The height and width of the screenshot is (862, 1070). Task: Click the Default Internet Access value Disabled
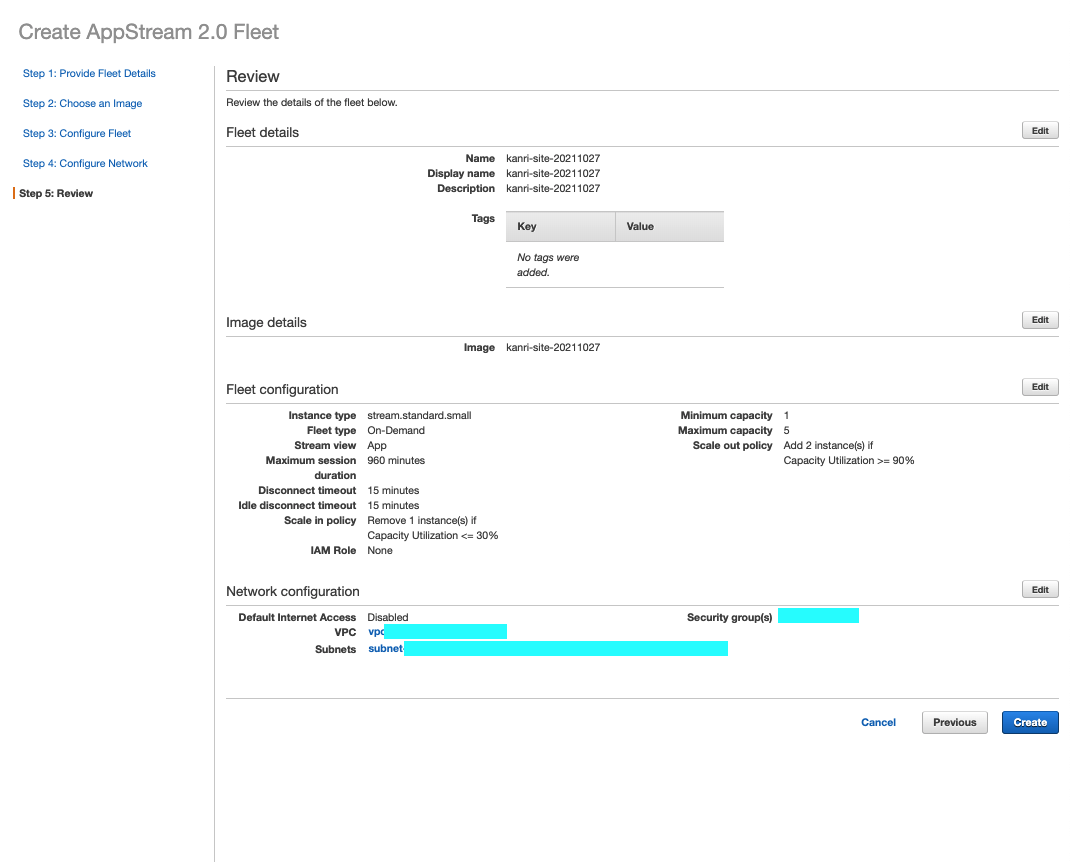tap(388, 617)
